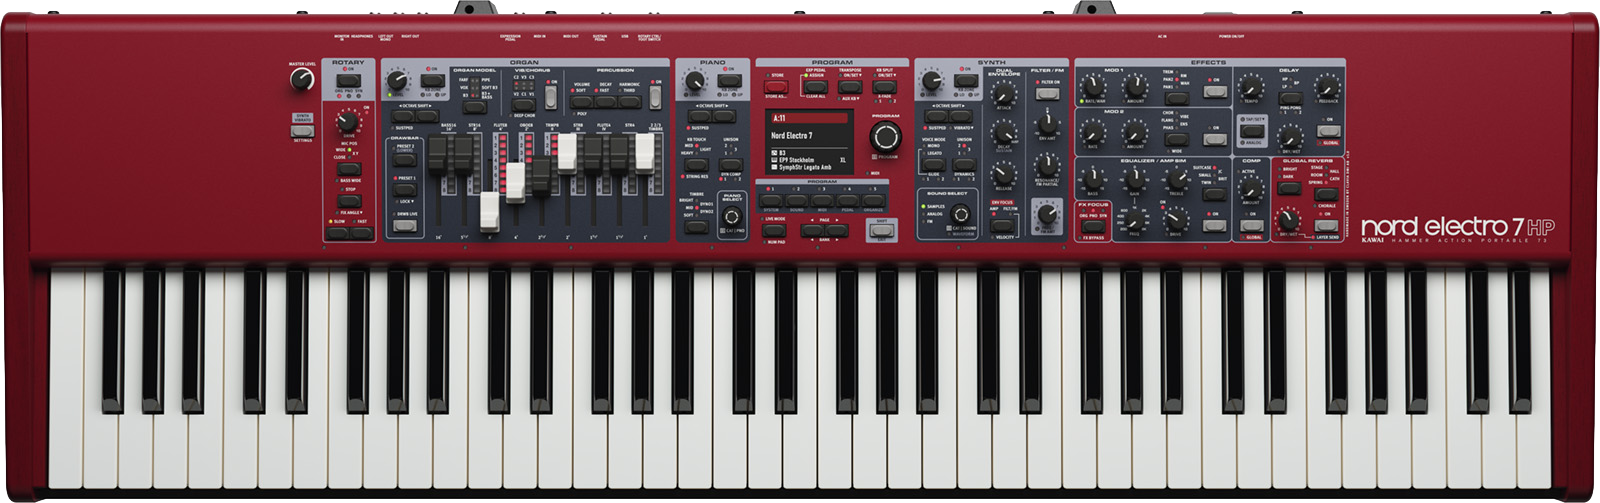
Task: Turn the Delay Feedback knob
Action: tap(1327, 86)
